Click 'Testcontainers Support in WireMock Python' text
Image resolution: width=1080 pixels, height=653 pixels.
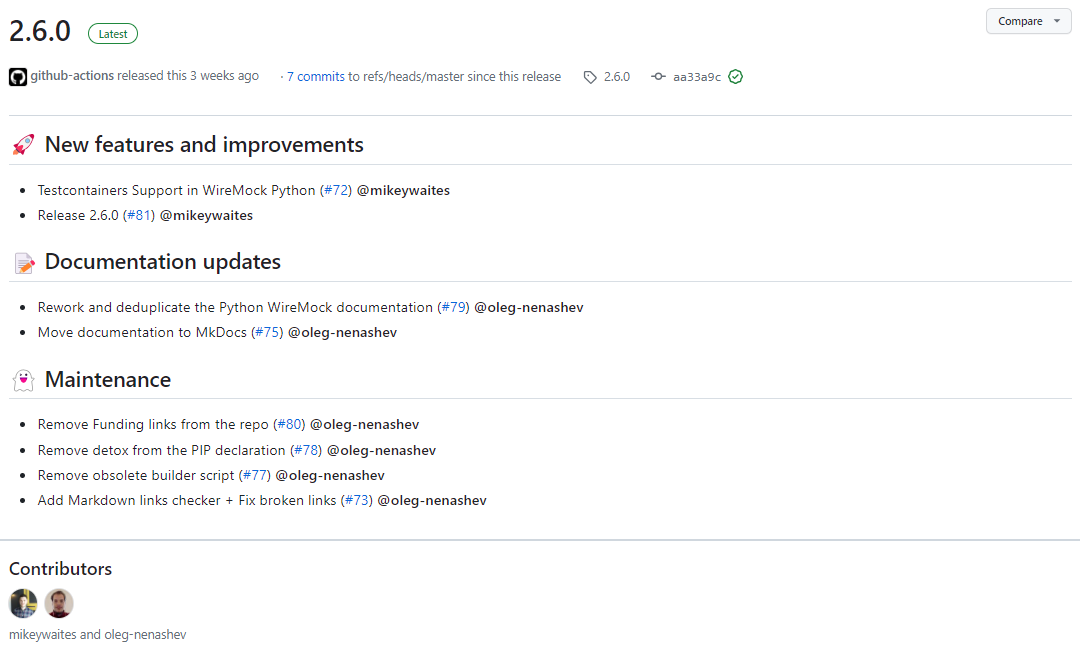pos(176,190)
